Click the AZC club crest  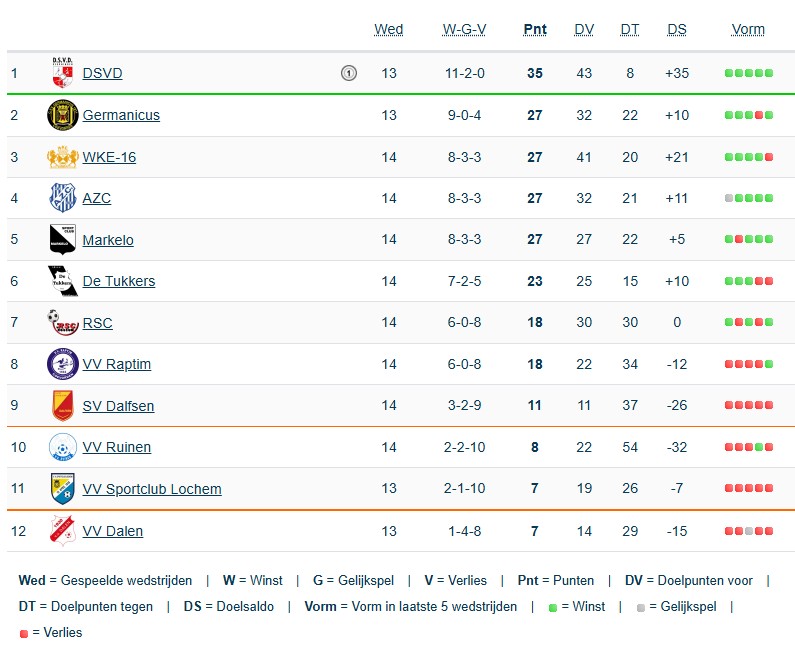pos(62,198)
